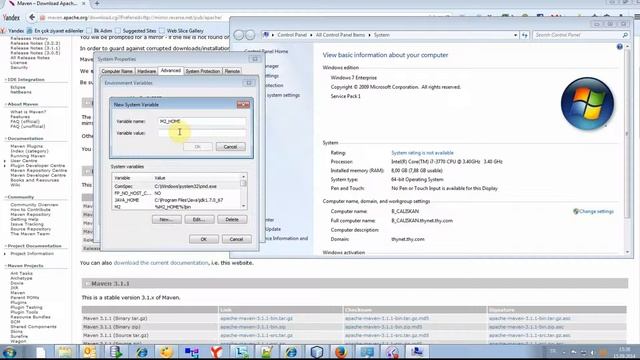Viewport: 640px width, 360px height.
Task: Switch to the Remote tab
Action: tap(232, 71)
